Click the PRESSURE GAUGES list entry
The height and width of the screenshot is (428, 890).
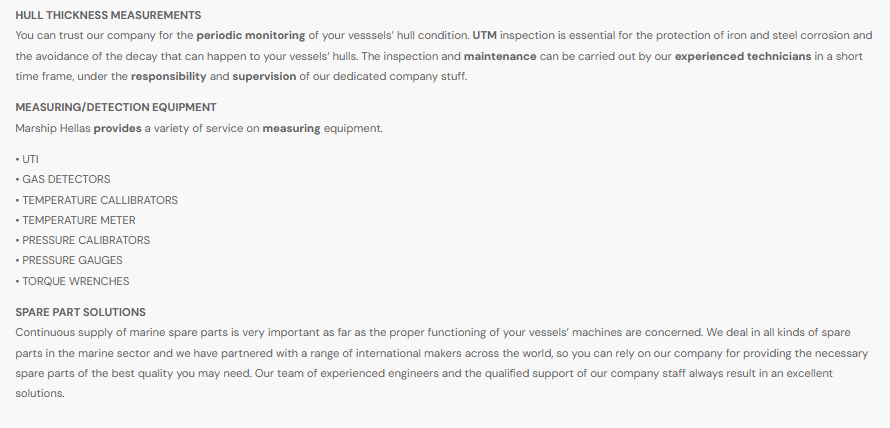[72, 260]
